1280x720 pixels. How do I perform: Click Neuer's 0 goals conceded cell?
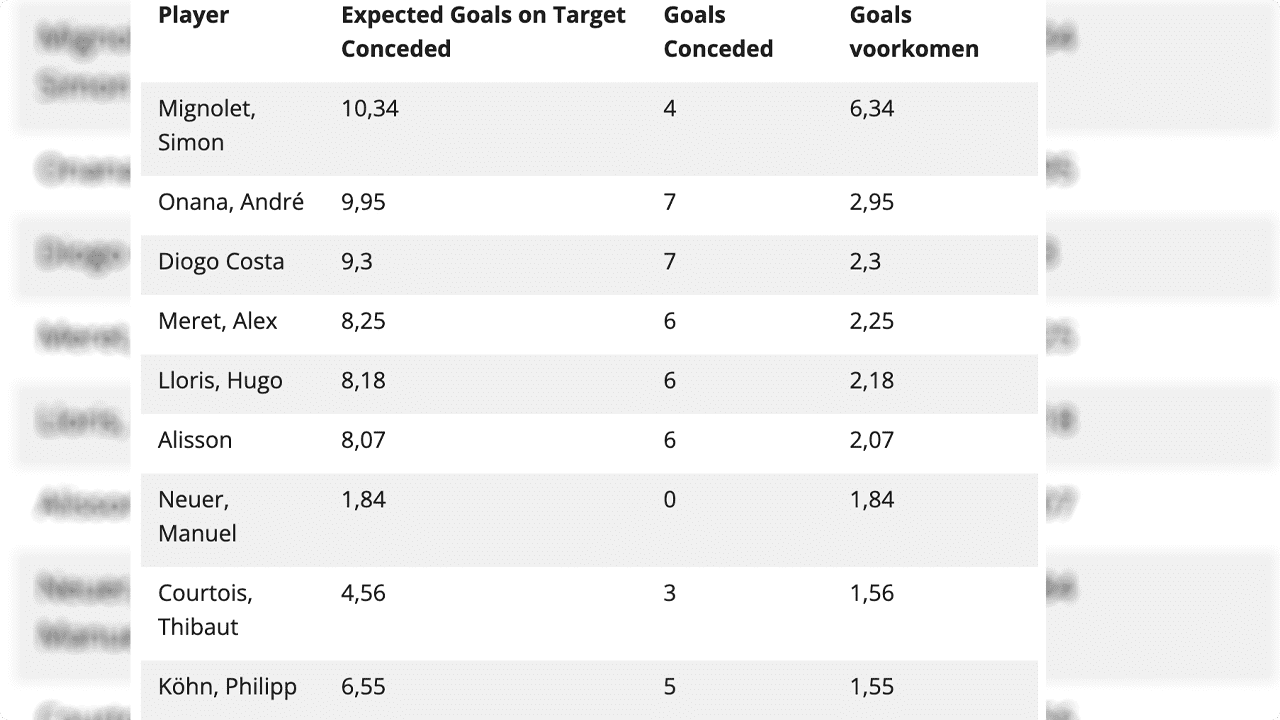tap(670, 499)
